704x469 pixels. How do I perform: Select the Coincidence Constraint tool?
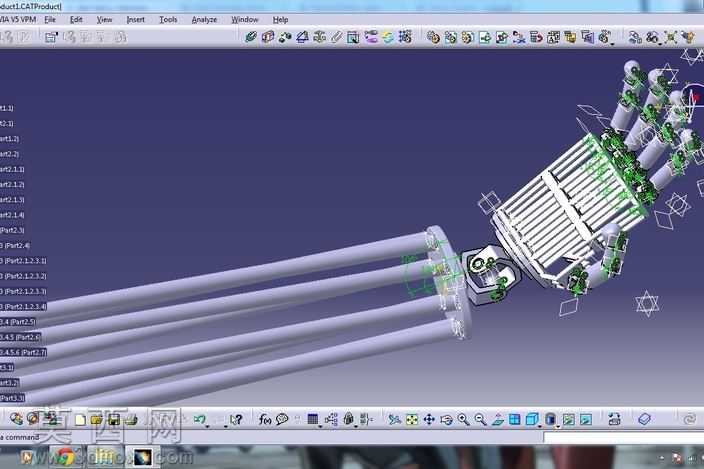click(x=251, y=37)
